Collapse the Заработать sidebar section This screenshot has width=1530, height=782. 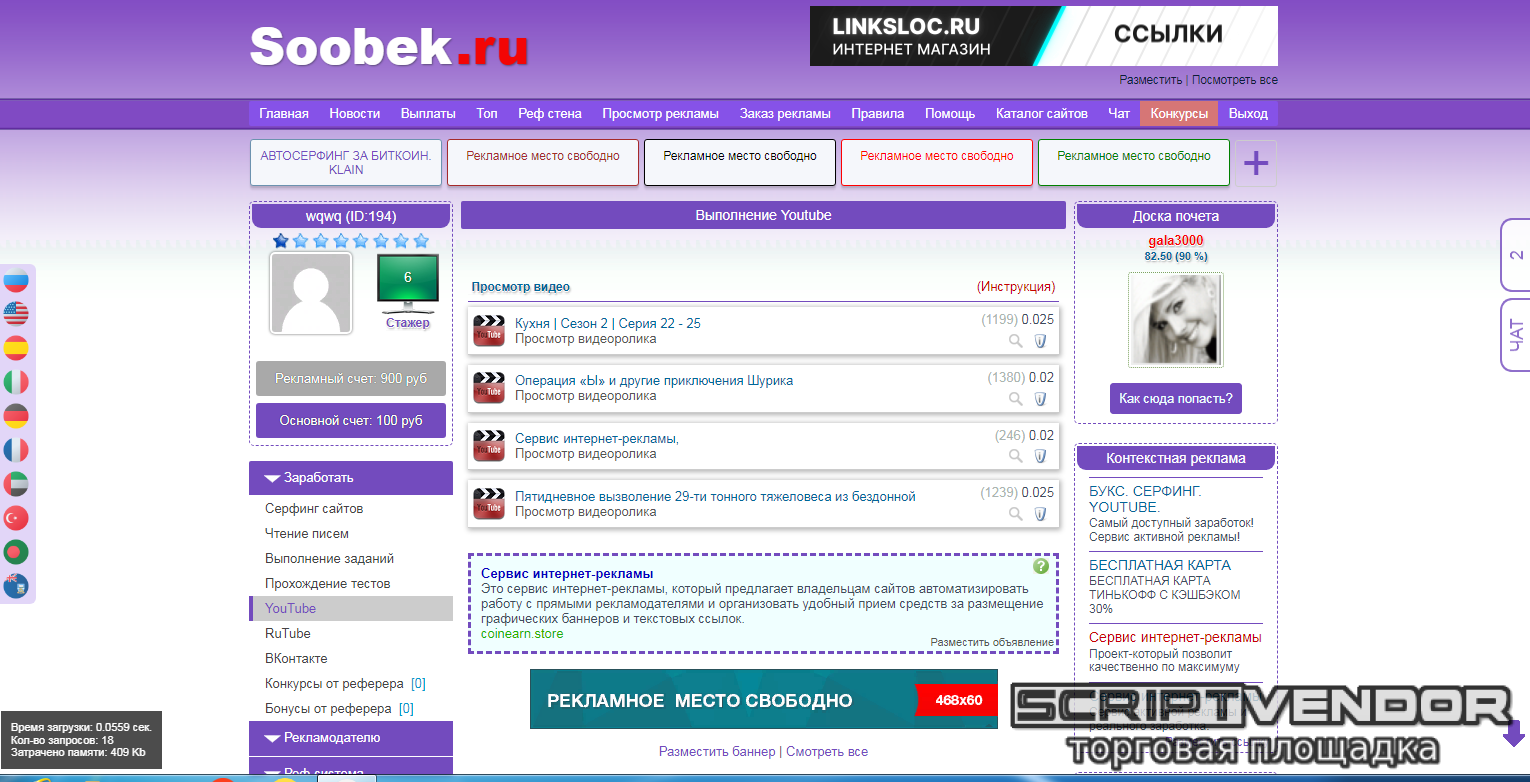(x=351, y=478)
